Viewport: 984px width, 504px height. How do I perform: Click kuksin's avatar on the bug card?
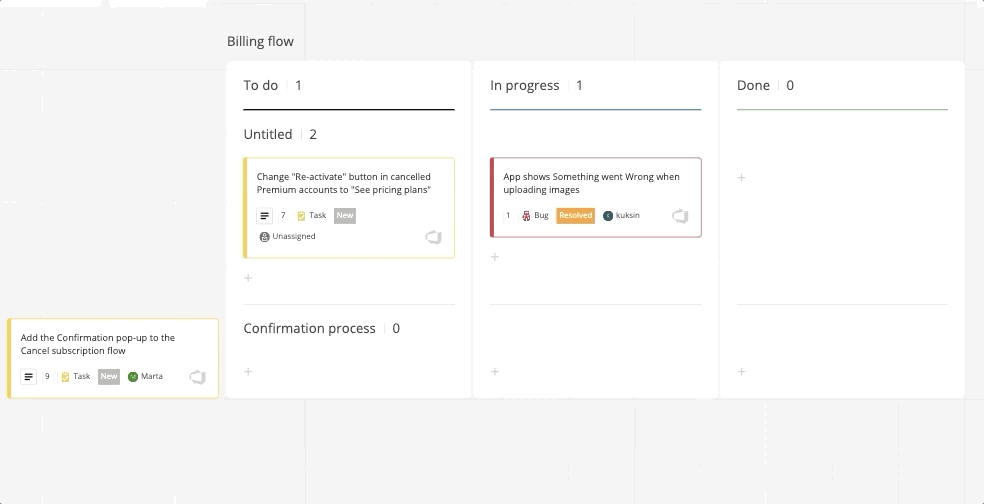(x=608, y=216)
